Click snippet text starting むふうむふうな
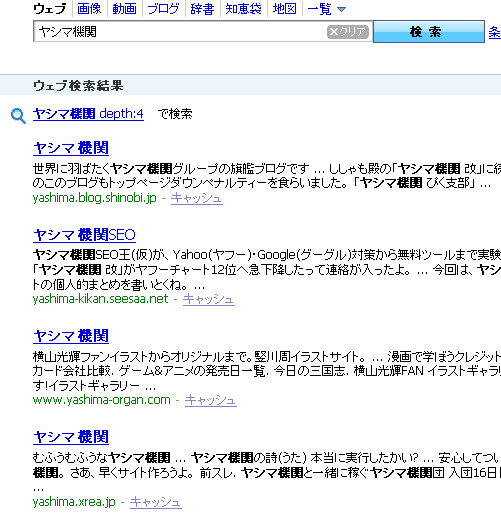The image size is (501, 520). point(267,472)
